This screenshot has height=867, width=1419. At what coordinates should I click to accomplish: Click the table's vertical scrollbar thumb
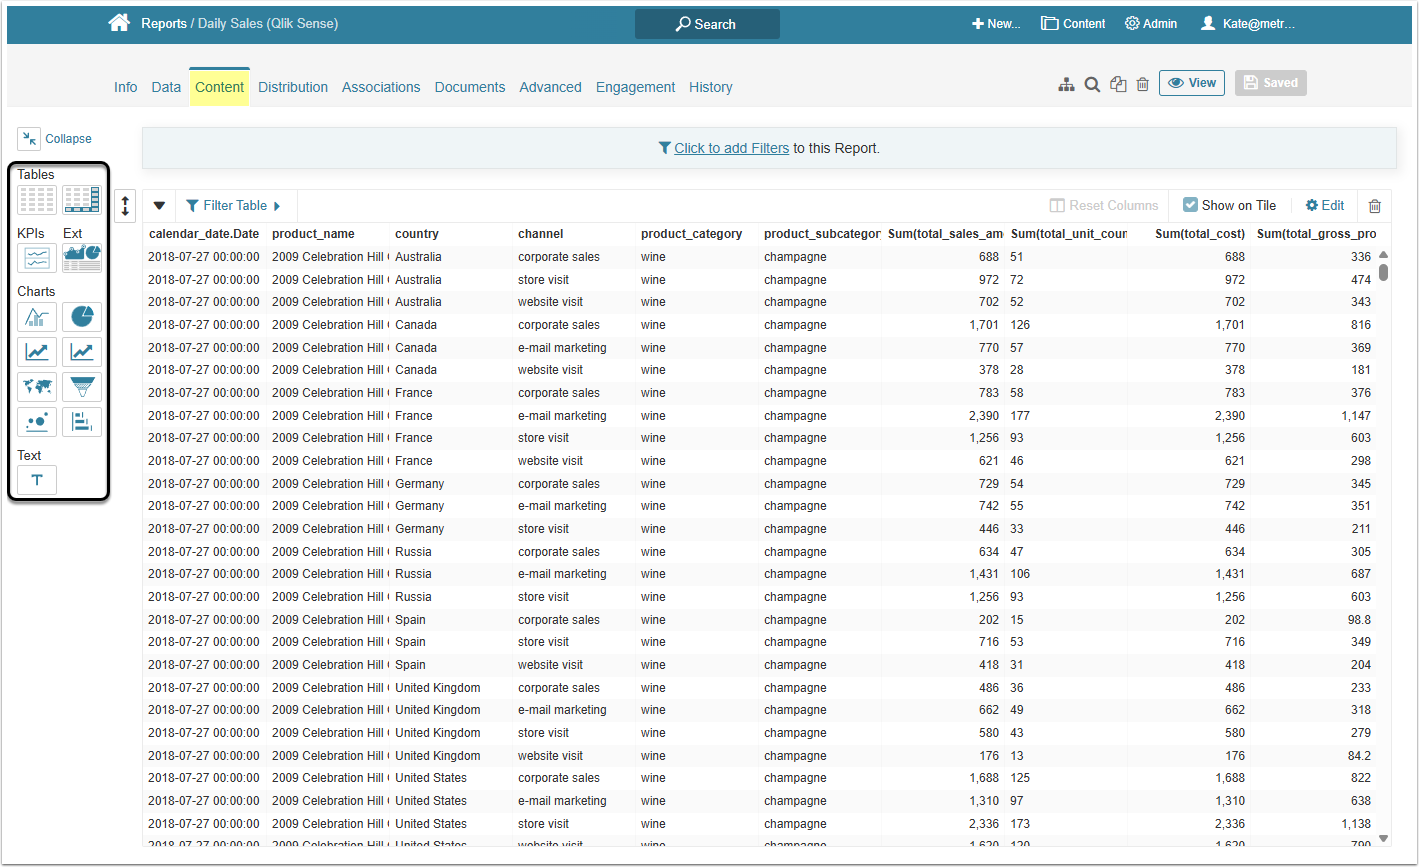(x=1383, y=272)
